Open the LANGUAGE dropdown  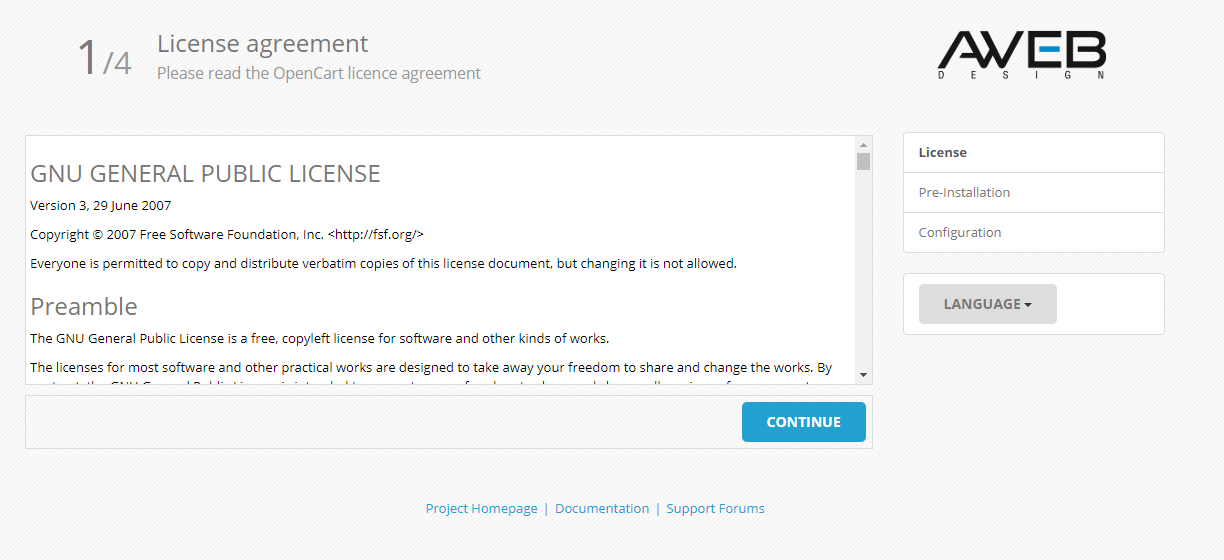coord(987,304)
